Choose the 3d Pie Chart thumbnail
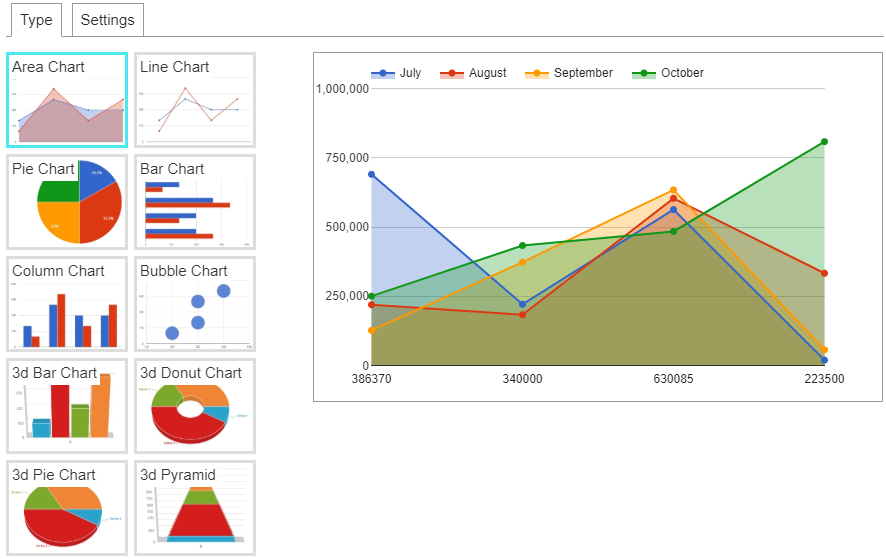 tap(67, 508)
